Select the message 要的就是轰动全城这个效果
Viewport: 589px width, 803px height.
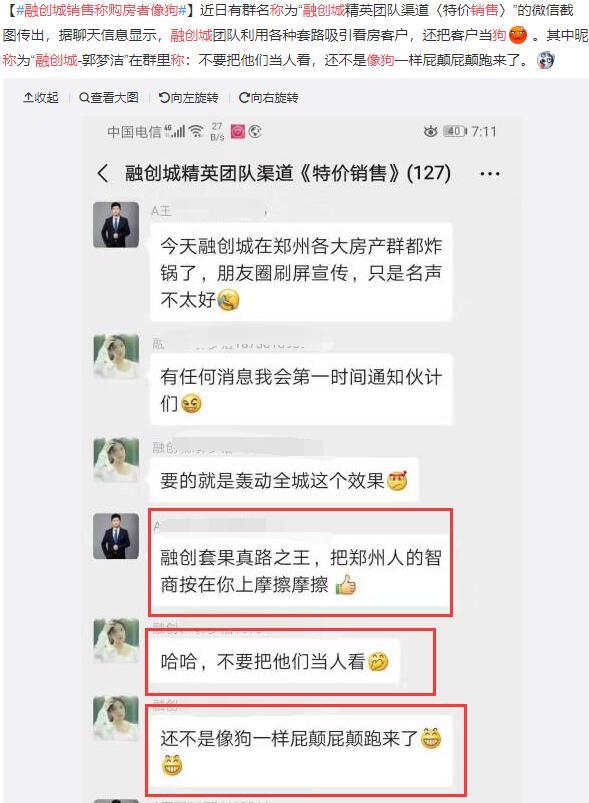pyautogui.click(x=284, y=480)
